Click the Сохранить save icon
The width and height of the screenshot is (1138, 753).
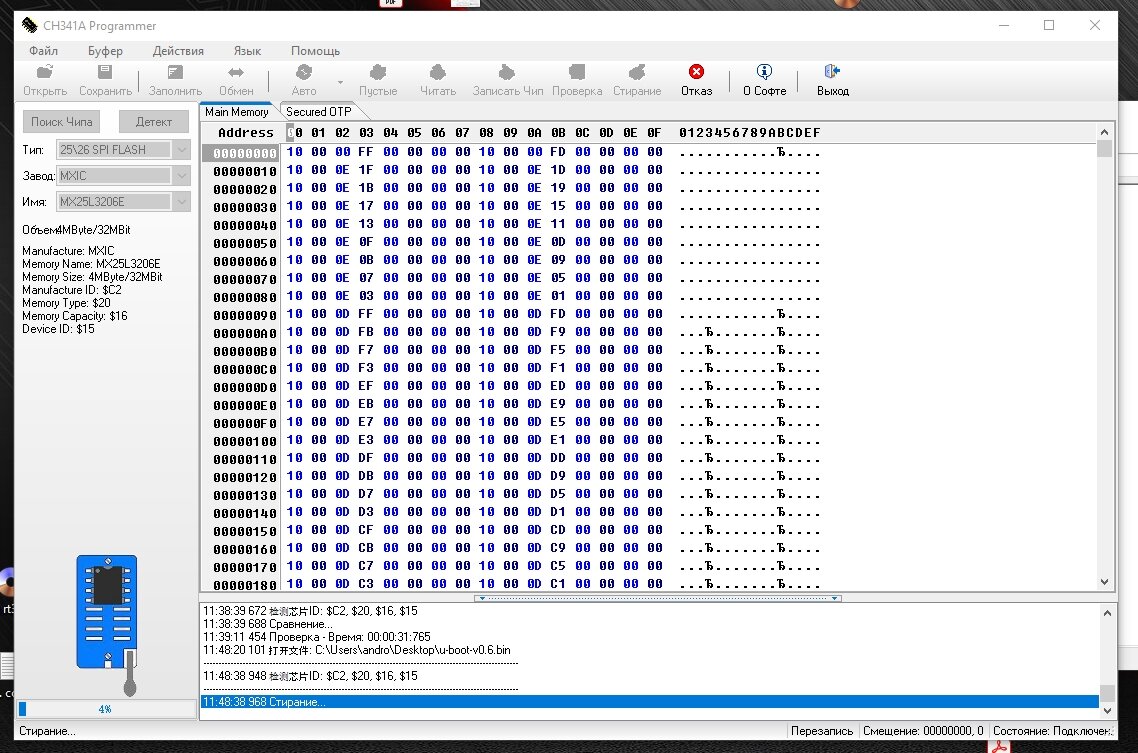[105, 72]
